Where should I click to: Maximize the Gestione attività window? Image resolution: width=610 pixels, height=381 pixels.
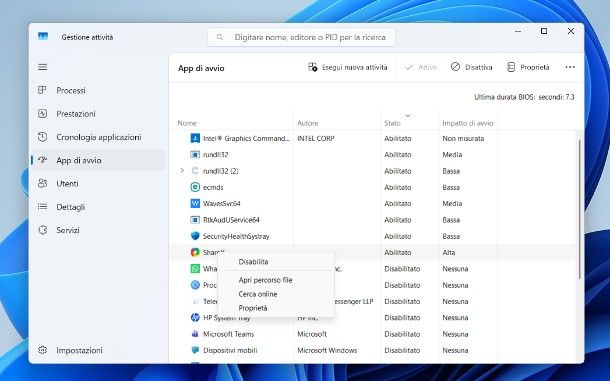tap(544, 31)
